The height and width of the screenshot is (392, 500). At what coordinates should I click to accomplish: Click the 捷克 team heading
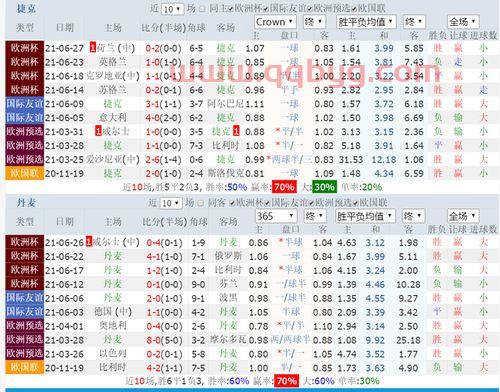click(26, 8)
